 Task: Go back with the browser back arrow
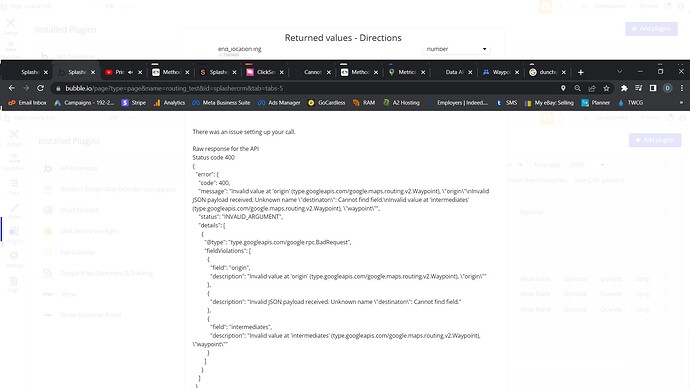coord(11,88)
